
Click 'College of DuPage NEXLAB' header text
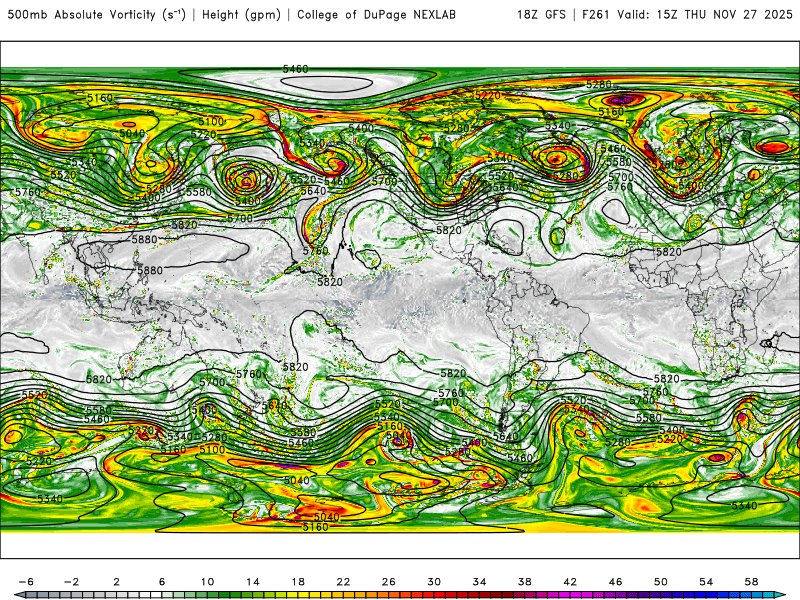pyautogui.click(x=376, y=15)
